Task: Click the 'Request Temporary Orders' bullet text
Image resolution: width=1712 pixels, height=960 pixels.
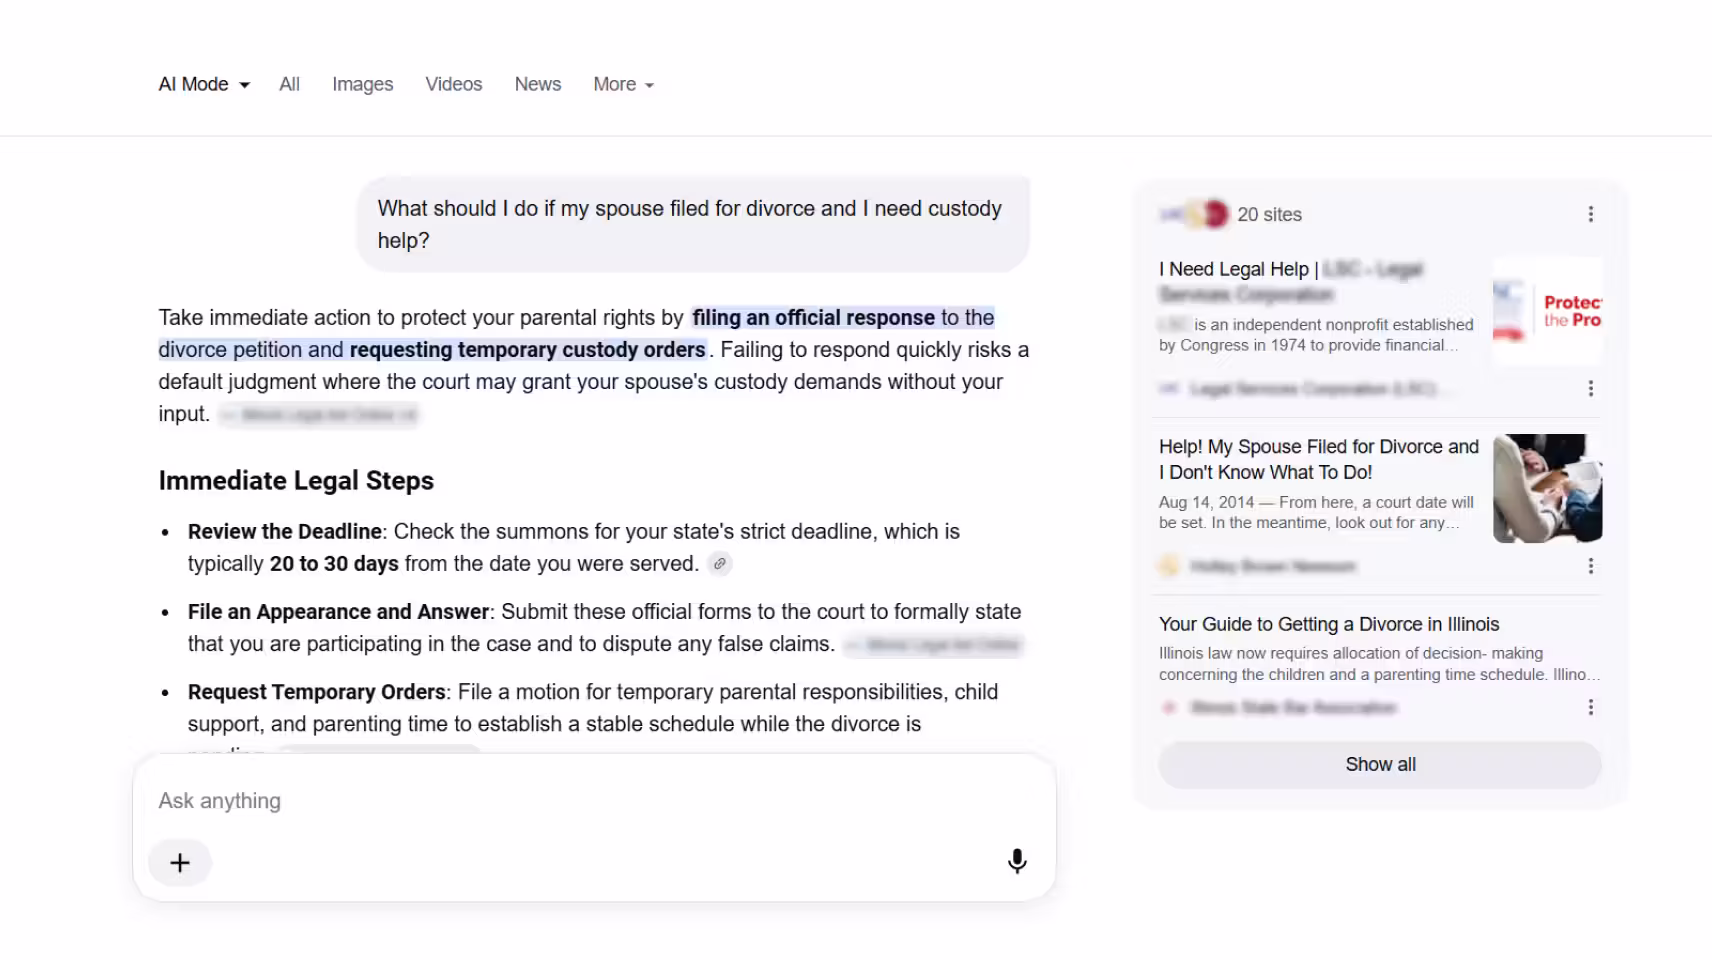Action: pyautogui.click(x=317, y=692)
